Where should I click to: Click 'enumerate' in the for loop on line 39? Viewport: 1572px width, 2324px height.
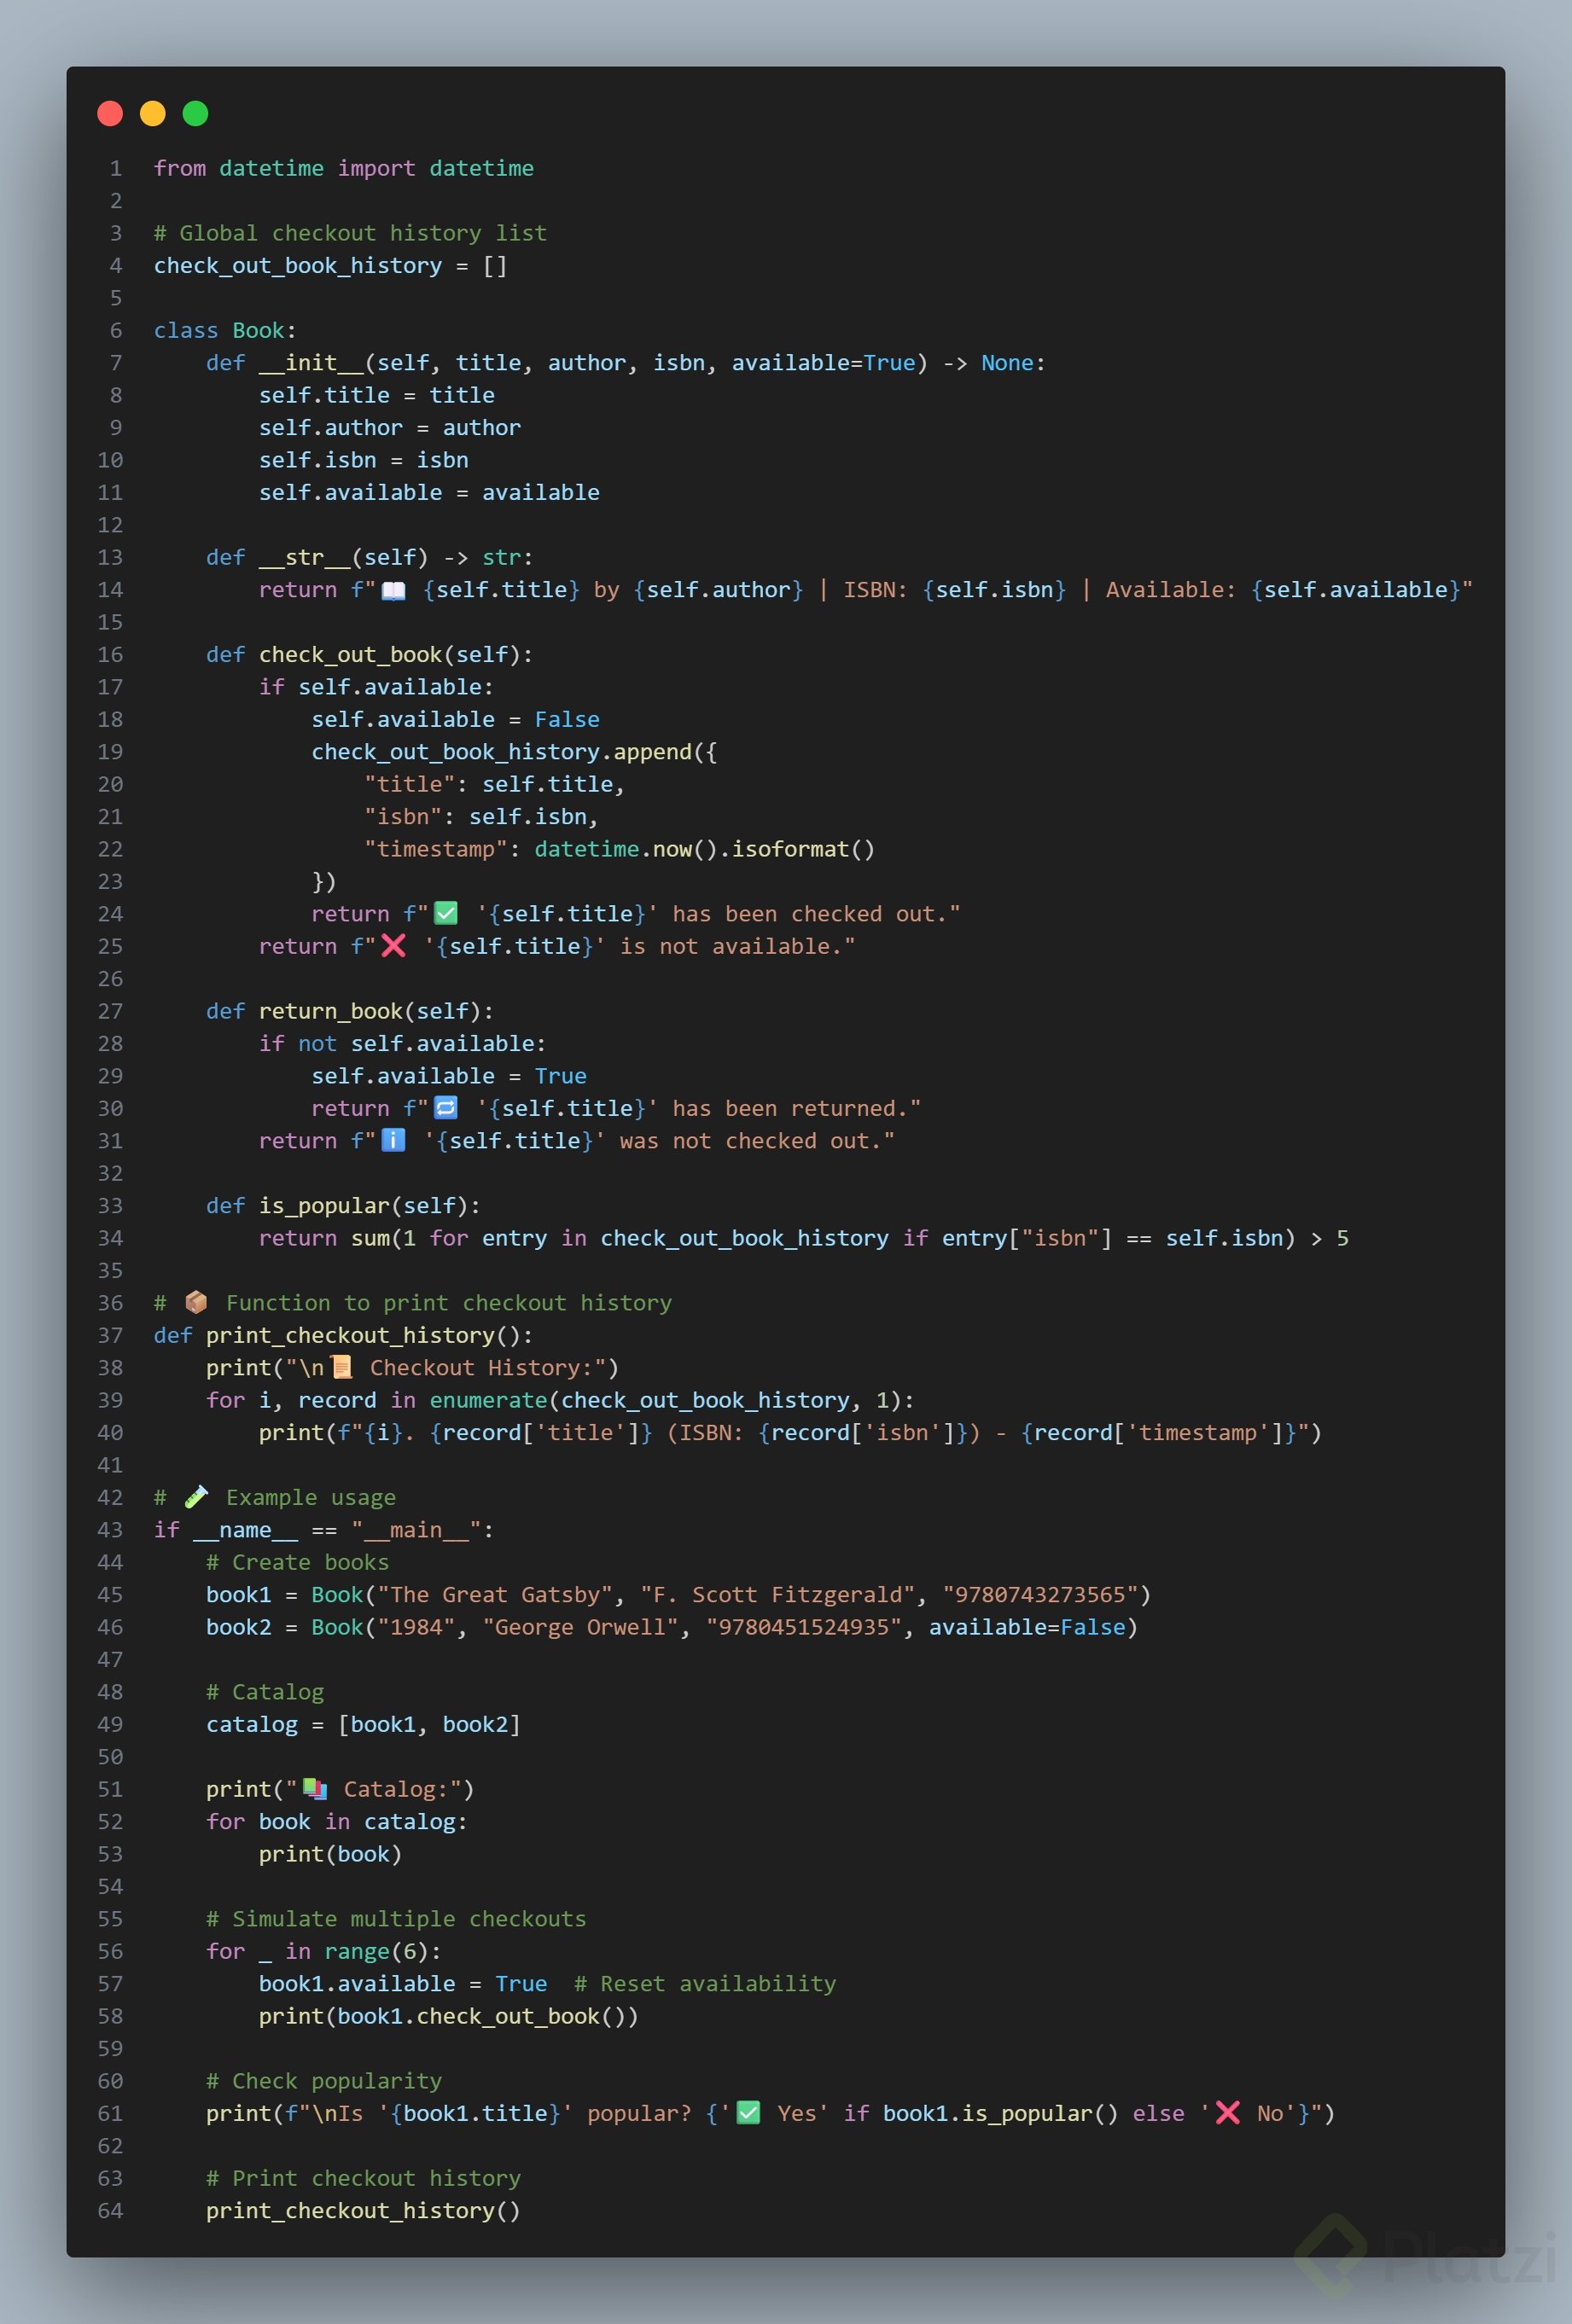(489, 1400)
